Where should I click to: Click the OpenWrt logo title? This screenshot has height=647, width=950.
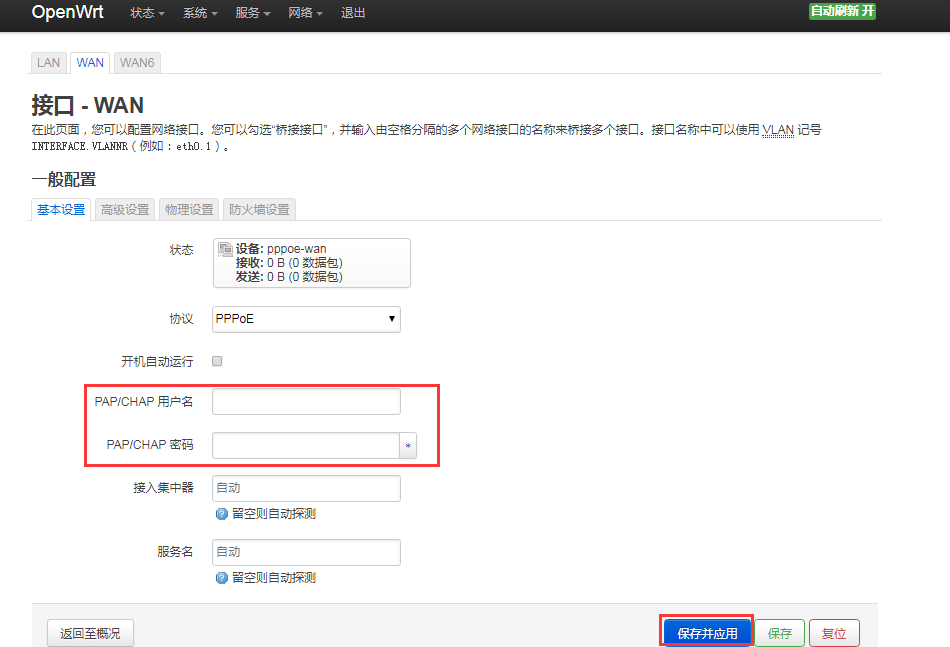[x=67, y=12]
